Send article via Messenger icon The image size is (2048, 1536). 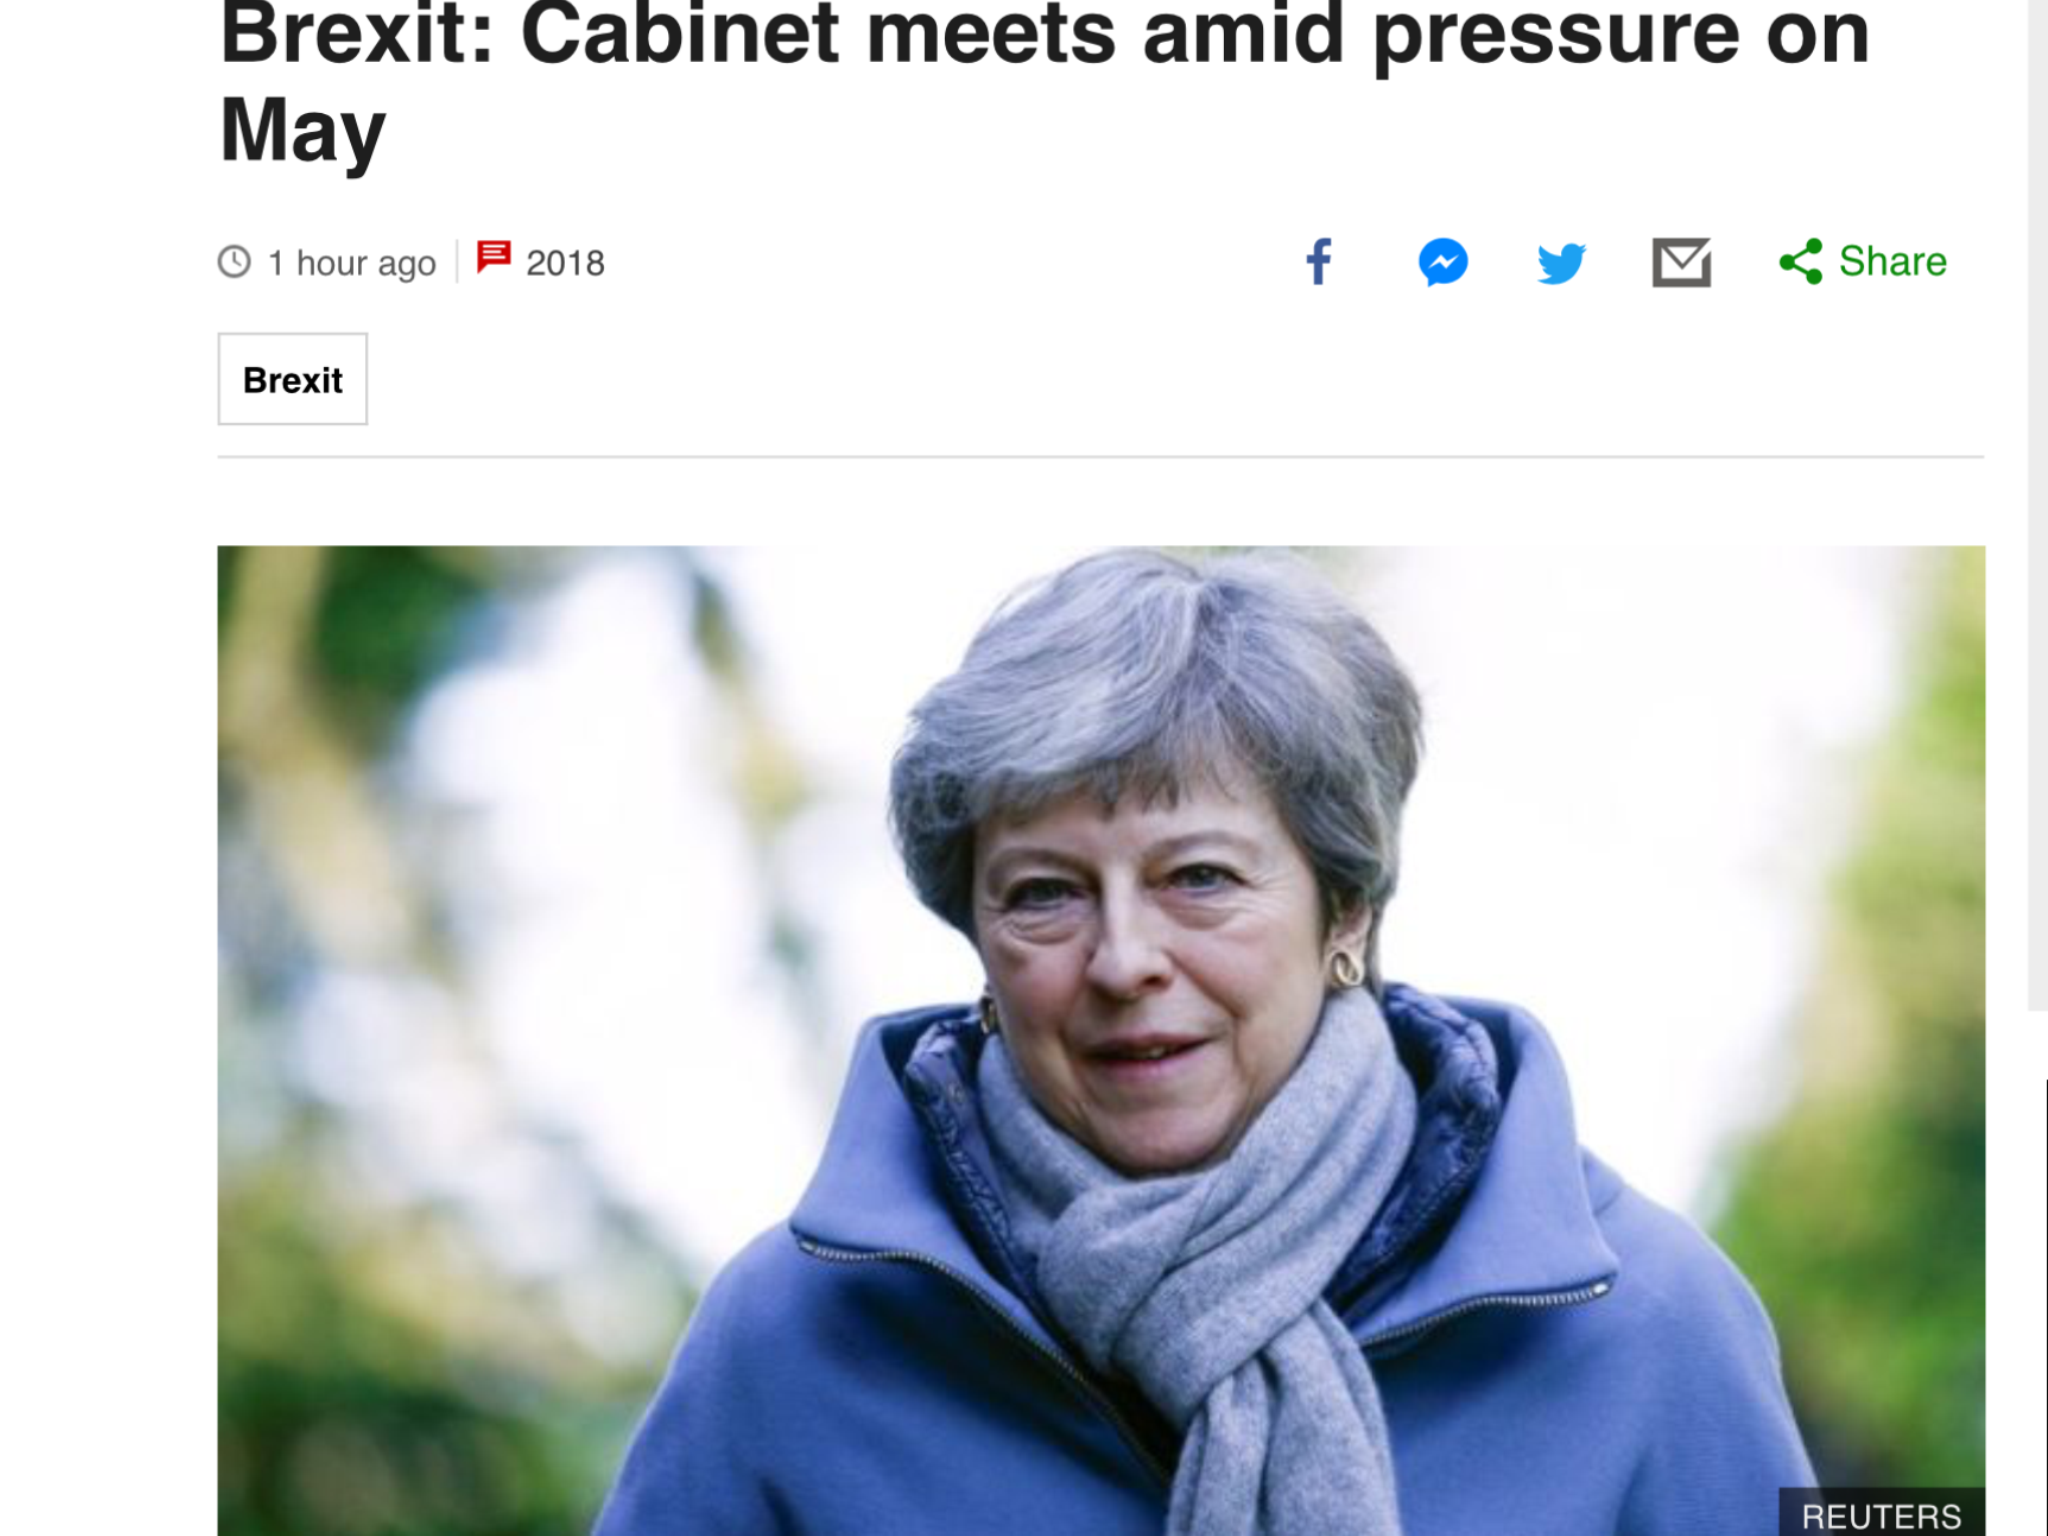[x=1443, y=262]
